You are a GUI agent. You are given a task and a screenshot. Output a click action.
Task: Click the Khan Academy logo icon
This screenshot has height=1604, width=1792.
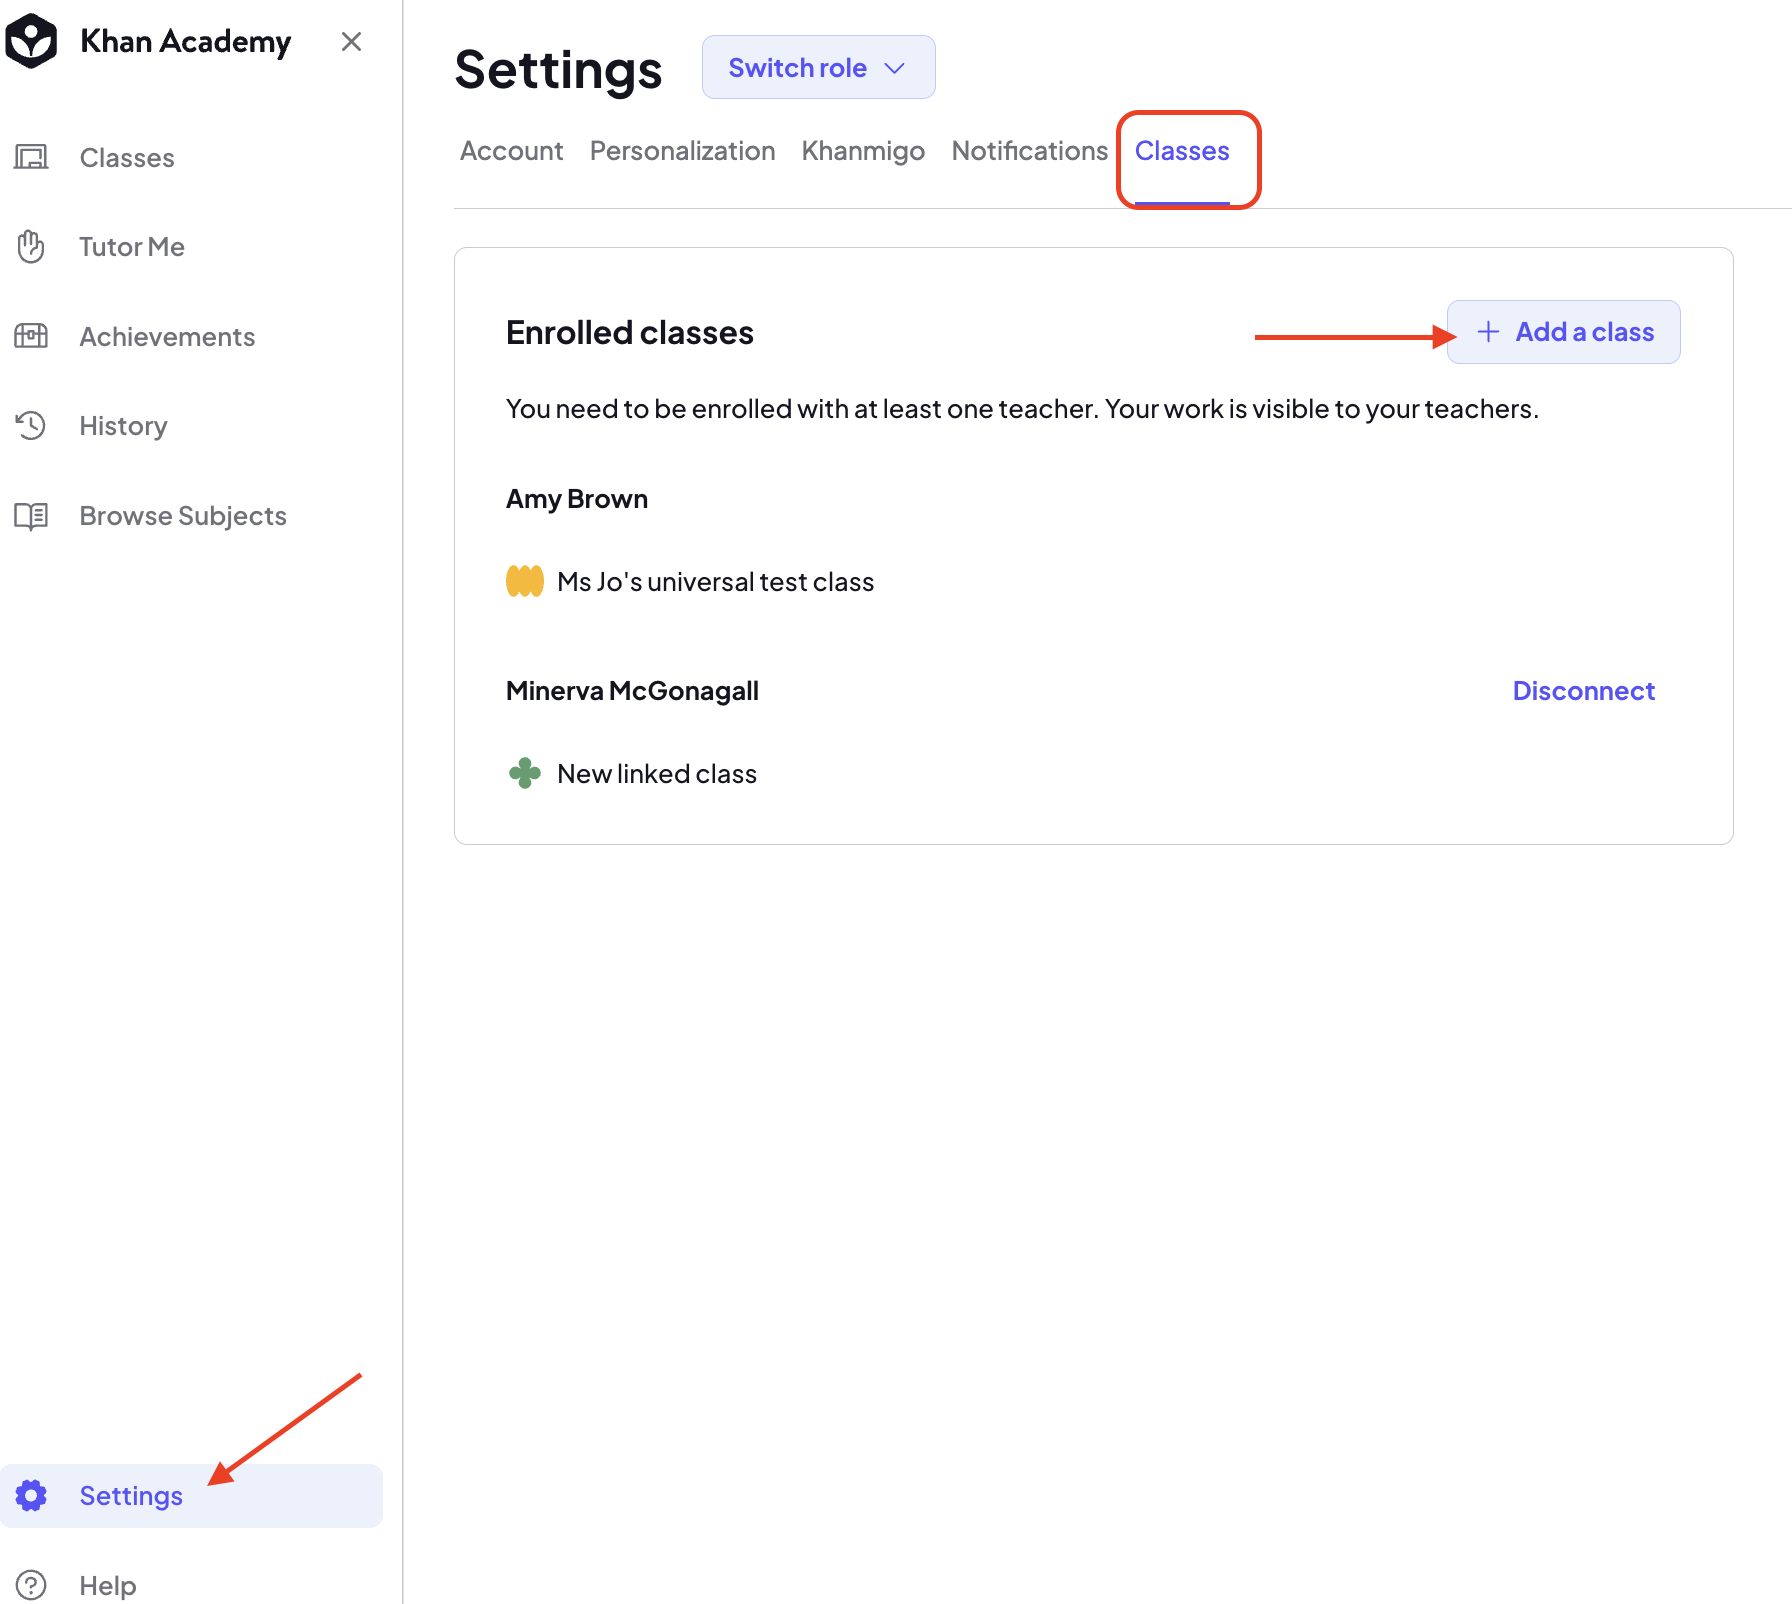coord(31,41)
